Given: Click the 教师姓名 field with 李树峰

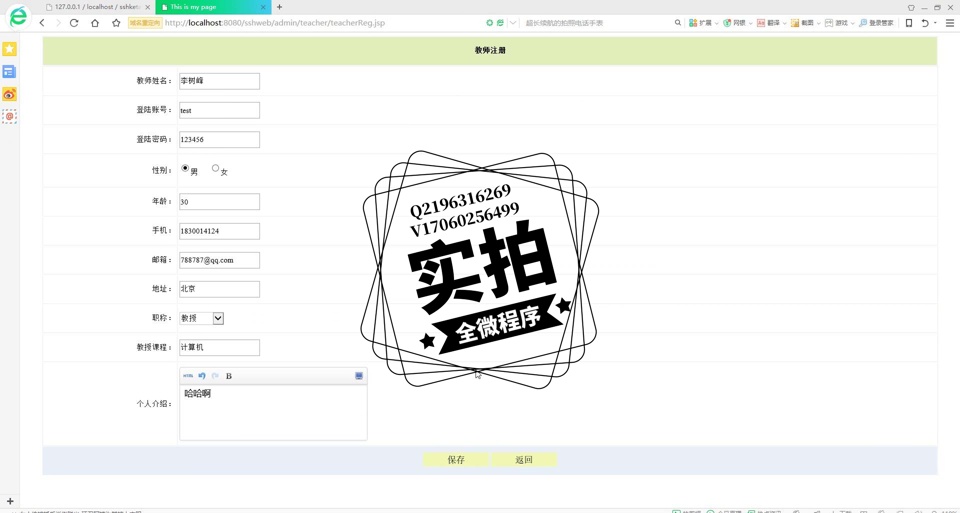Looking at the screenshot, I should point(219,81).
